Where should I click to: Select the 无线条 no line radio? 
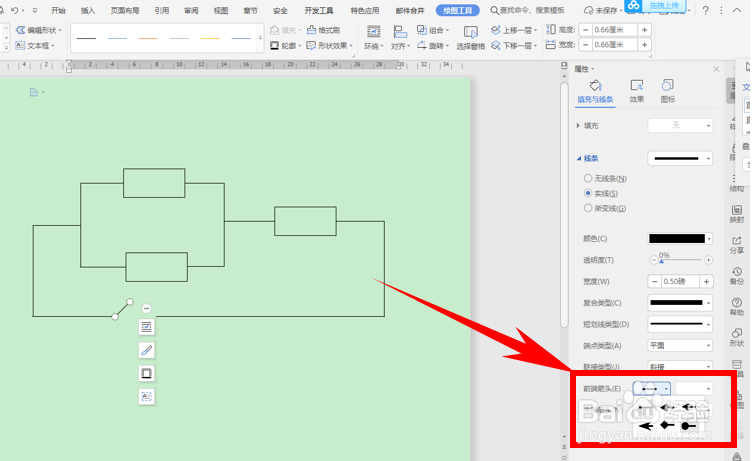pyautogui.click(x=588, y=178)
